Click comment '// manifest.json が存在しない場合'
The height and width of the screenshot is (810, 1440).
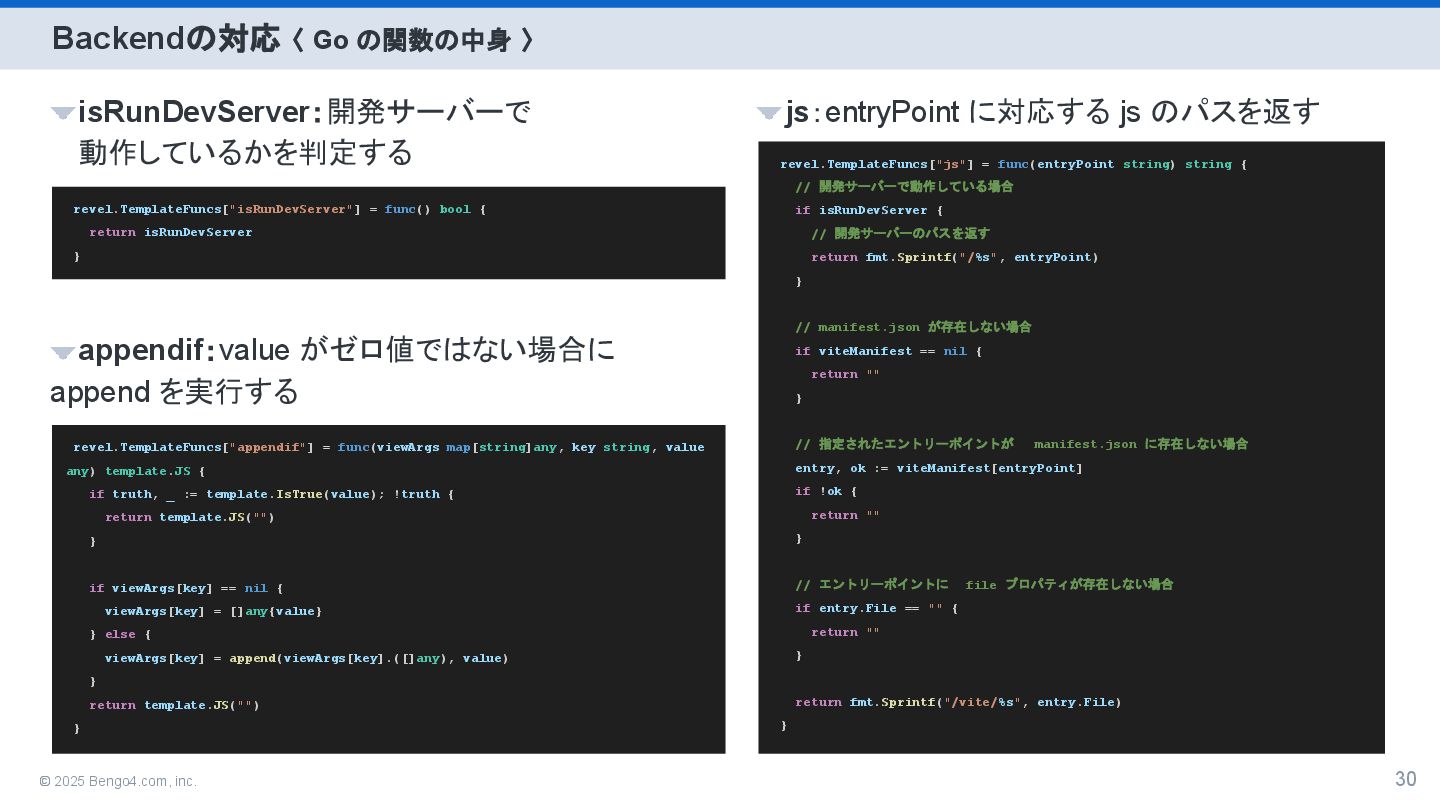pyautogui.click(x=913, y=327)
